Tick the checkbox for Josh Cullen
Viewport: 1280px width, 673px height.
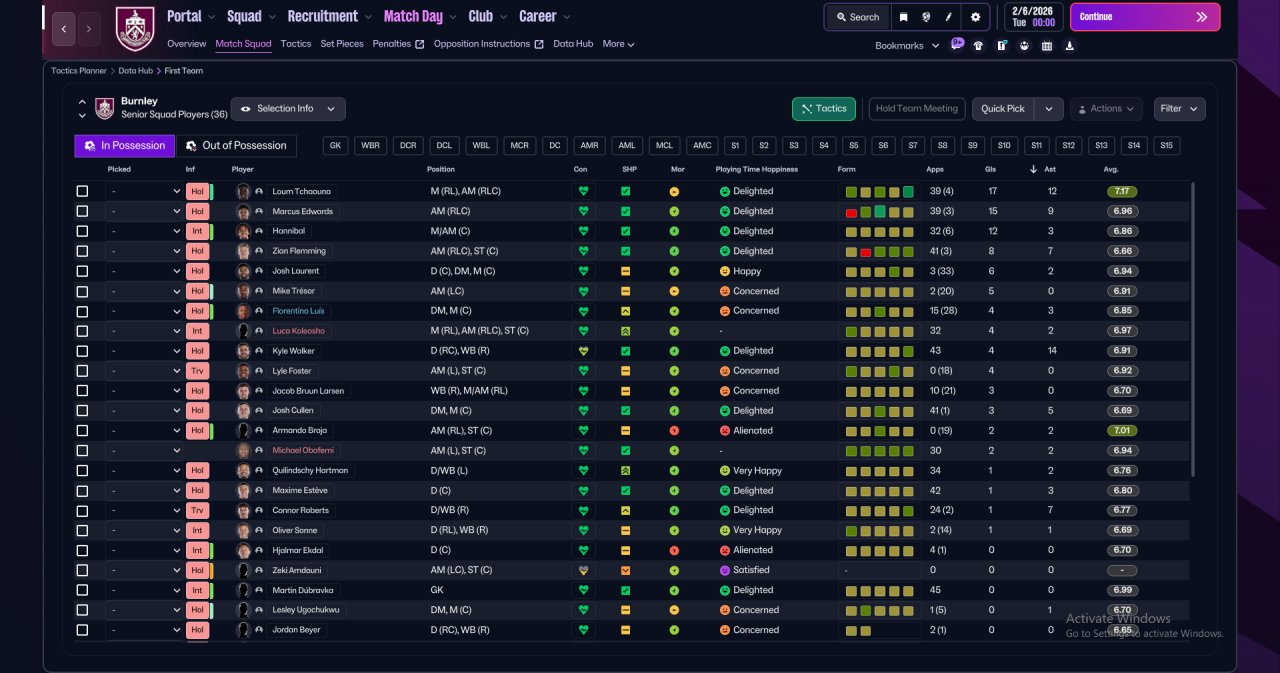point(82,411)
